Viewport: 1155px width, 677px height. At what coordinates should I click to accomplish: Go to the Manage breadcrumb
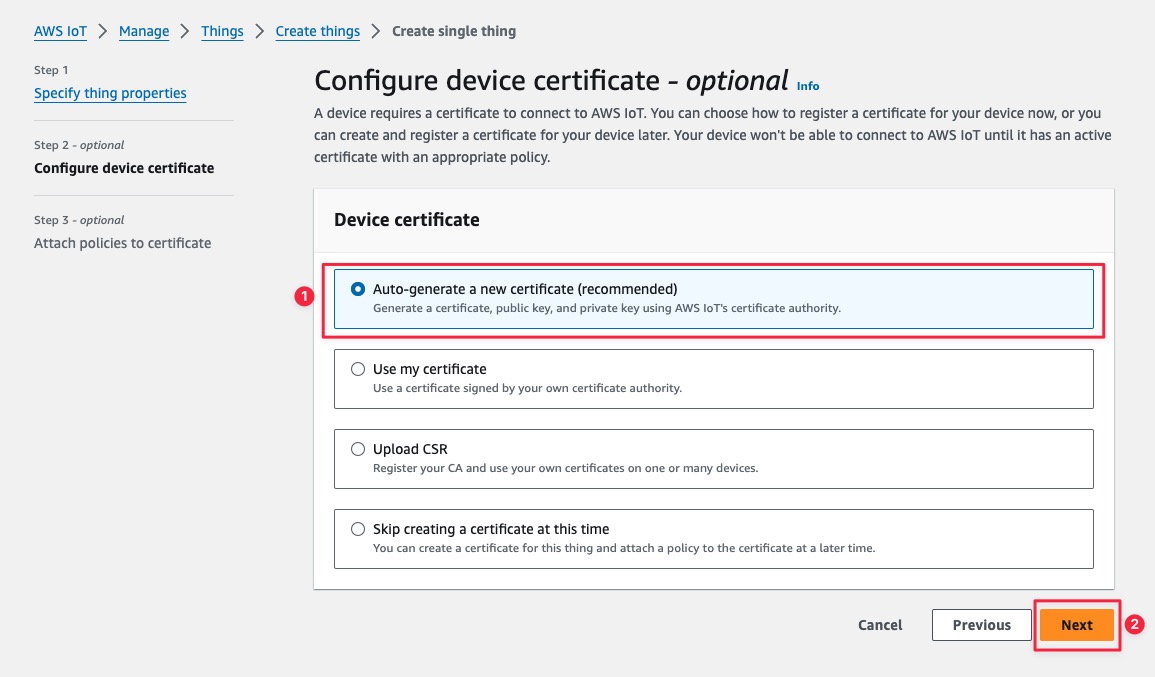coord(144,31)
